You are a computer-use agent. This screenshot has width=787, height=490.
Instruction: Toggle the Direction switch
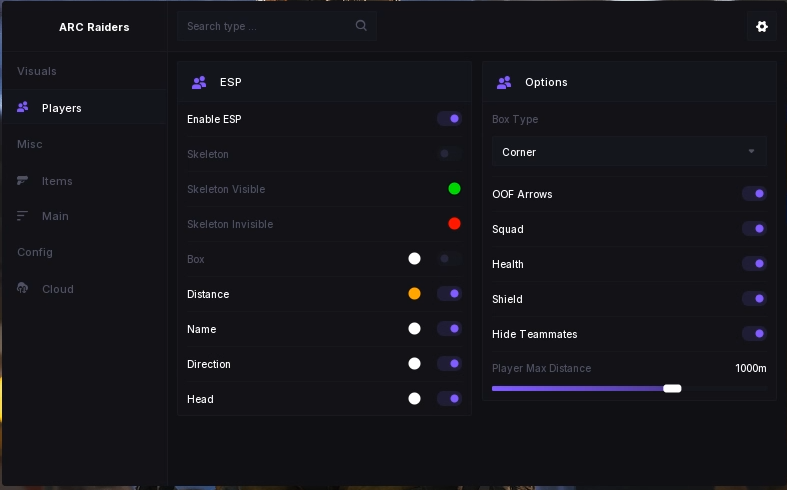coord(449,364)
